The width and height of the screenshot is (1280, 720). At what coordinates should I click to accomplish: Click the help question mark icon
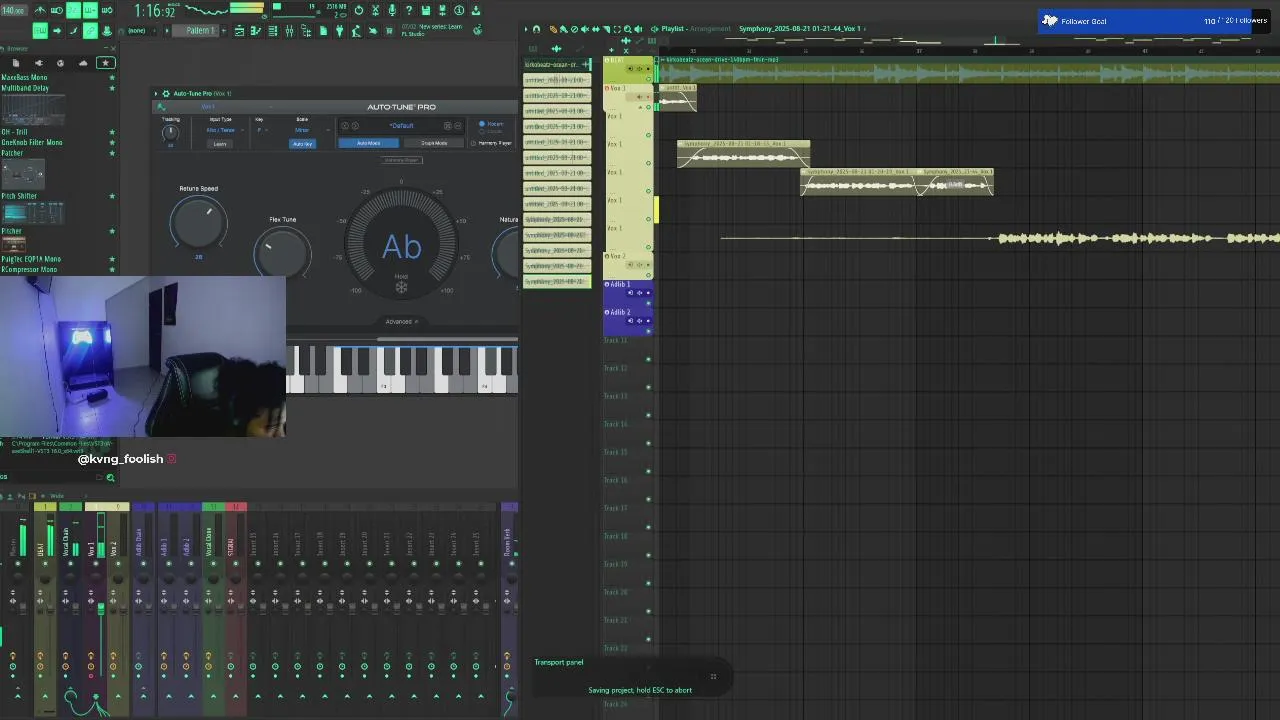(408, 9)
